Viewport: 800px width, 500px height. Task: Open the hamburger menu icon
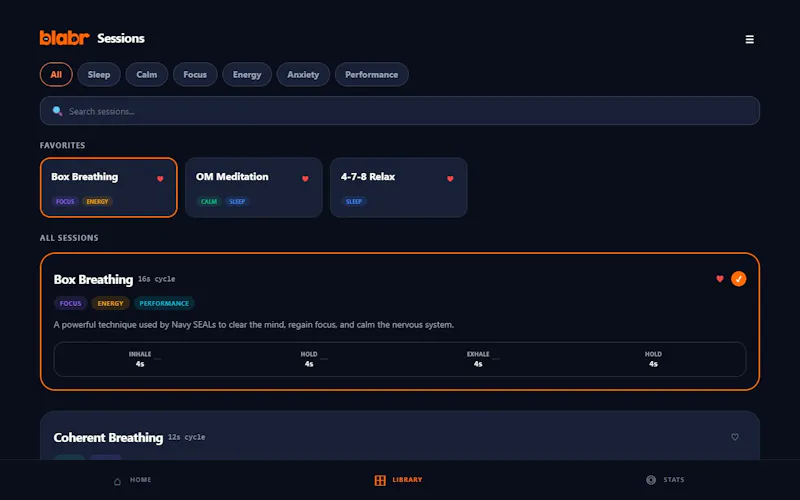(x=749, y=39)
